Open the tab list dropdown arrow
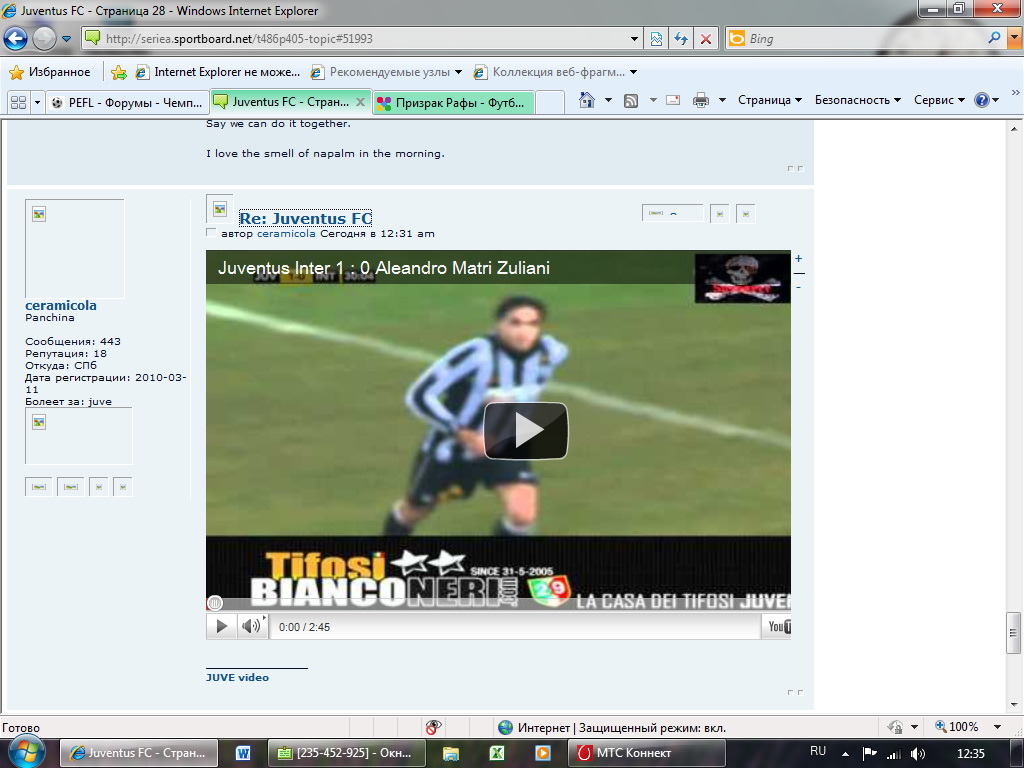Screen dimensions: 1024x768 (37, 102)
